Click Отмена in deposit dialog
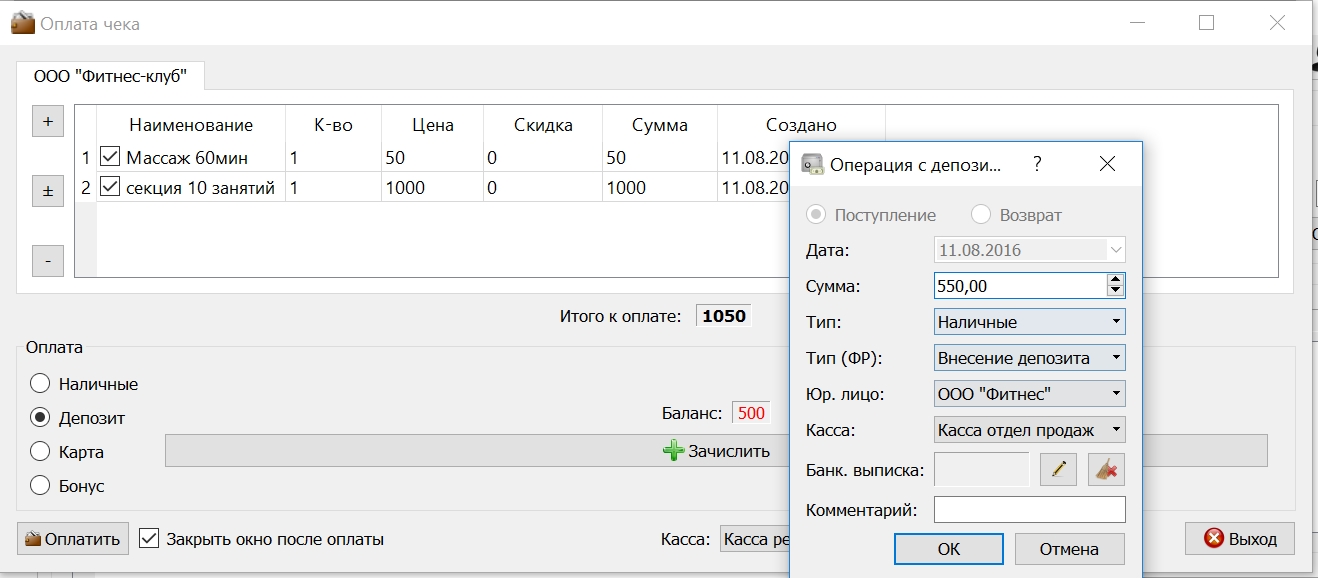The width and height of the screenshot is (1318, 578). point(1069,549)
